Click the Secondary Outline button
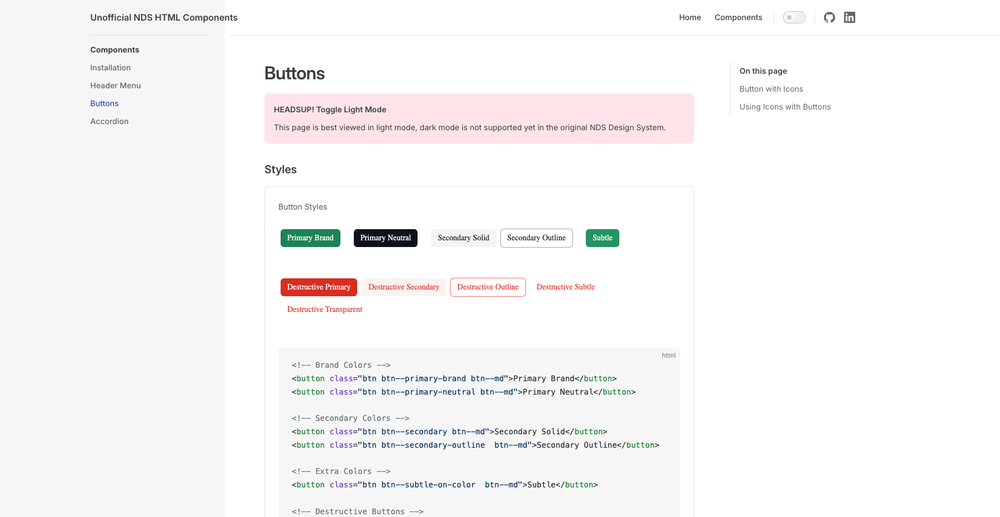This screenshot has height=517, width=1000. (x=536, y=238)
